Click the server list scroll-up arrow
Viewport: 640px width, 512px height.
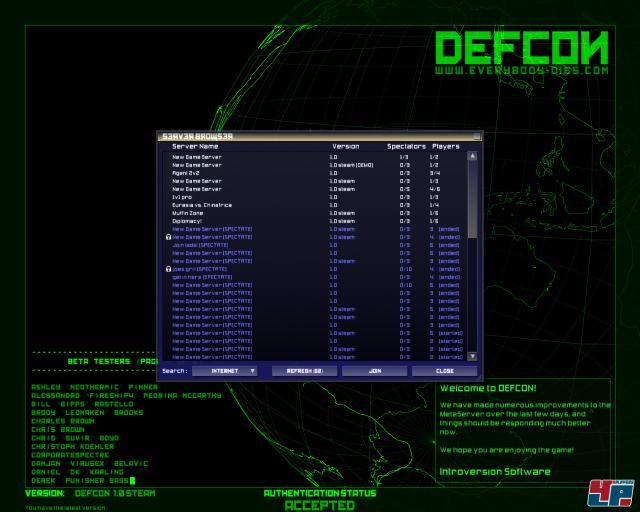pyautogui.click(x=472, y=156)
